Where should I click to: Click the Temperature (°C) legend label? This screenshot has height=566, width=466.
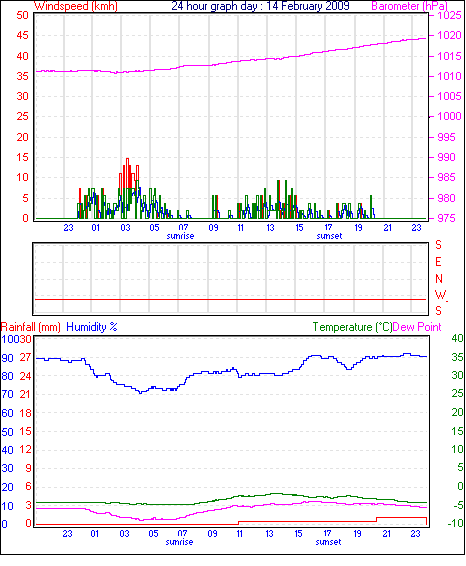(x=352, y=327)
